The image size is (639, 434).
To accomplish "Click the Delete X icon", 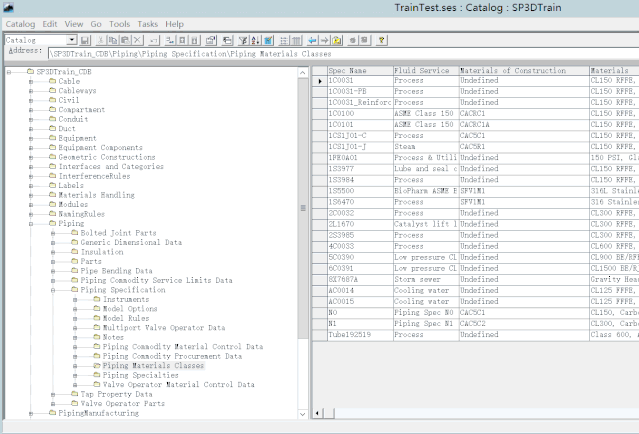I will (x=138, y=40).
